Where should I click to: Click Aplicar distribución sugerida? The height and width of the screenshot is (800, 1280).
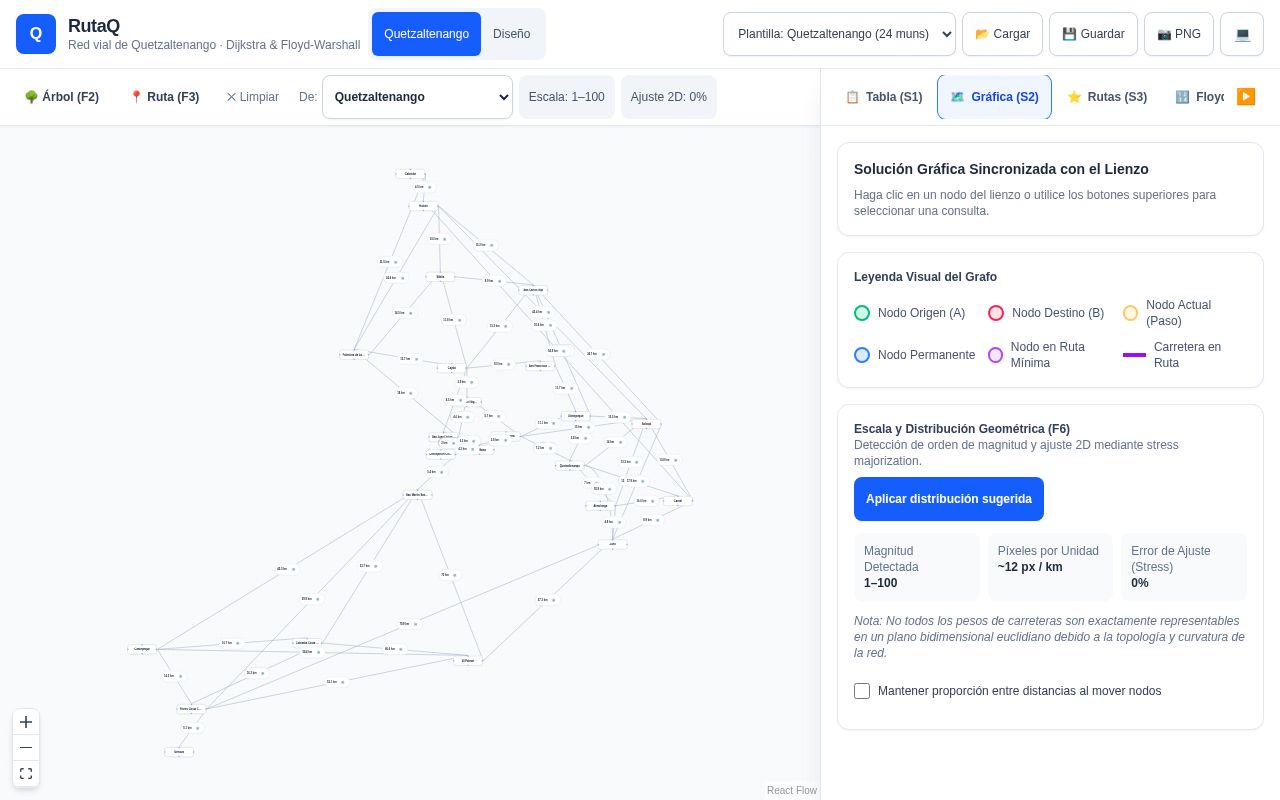pyautogui.click(x=949, y=499)
